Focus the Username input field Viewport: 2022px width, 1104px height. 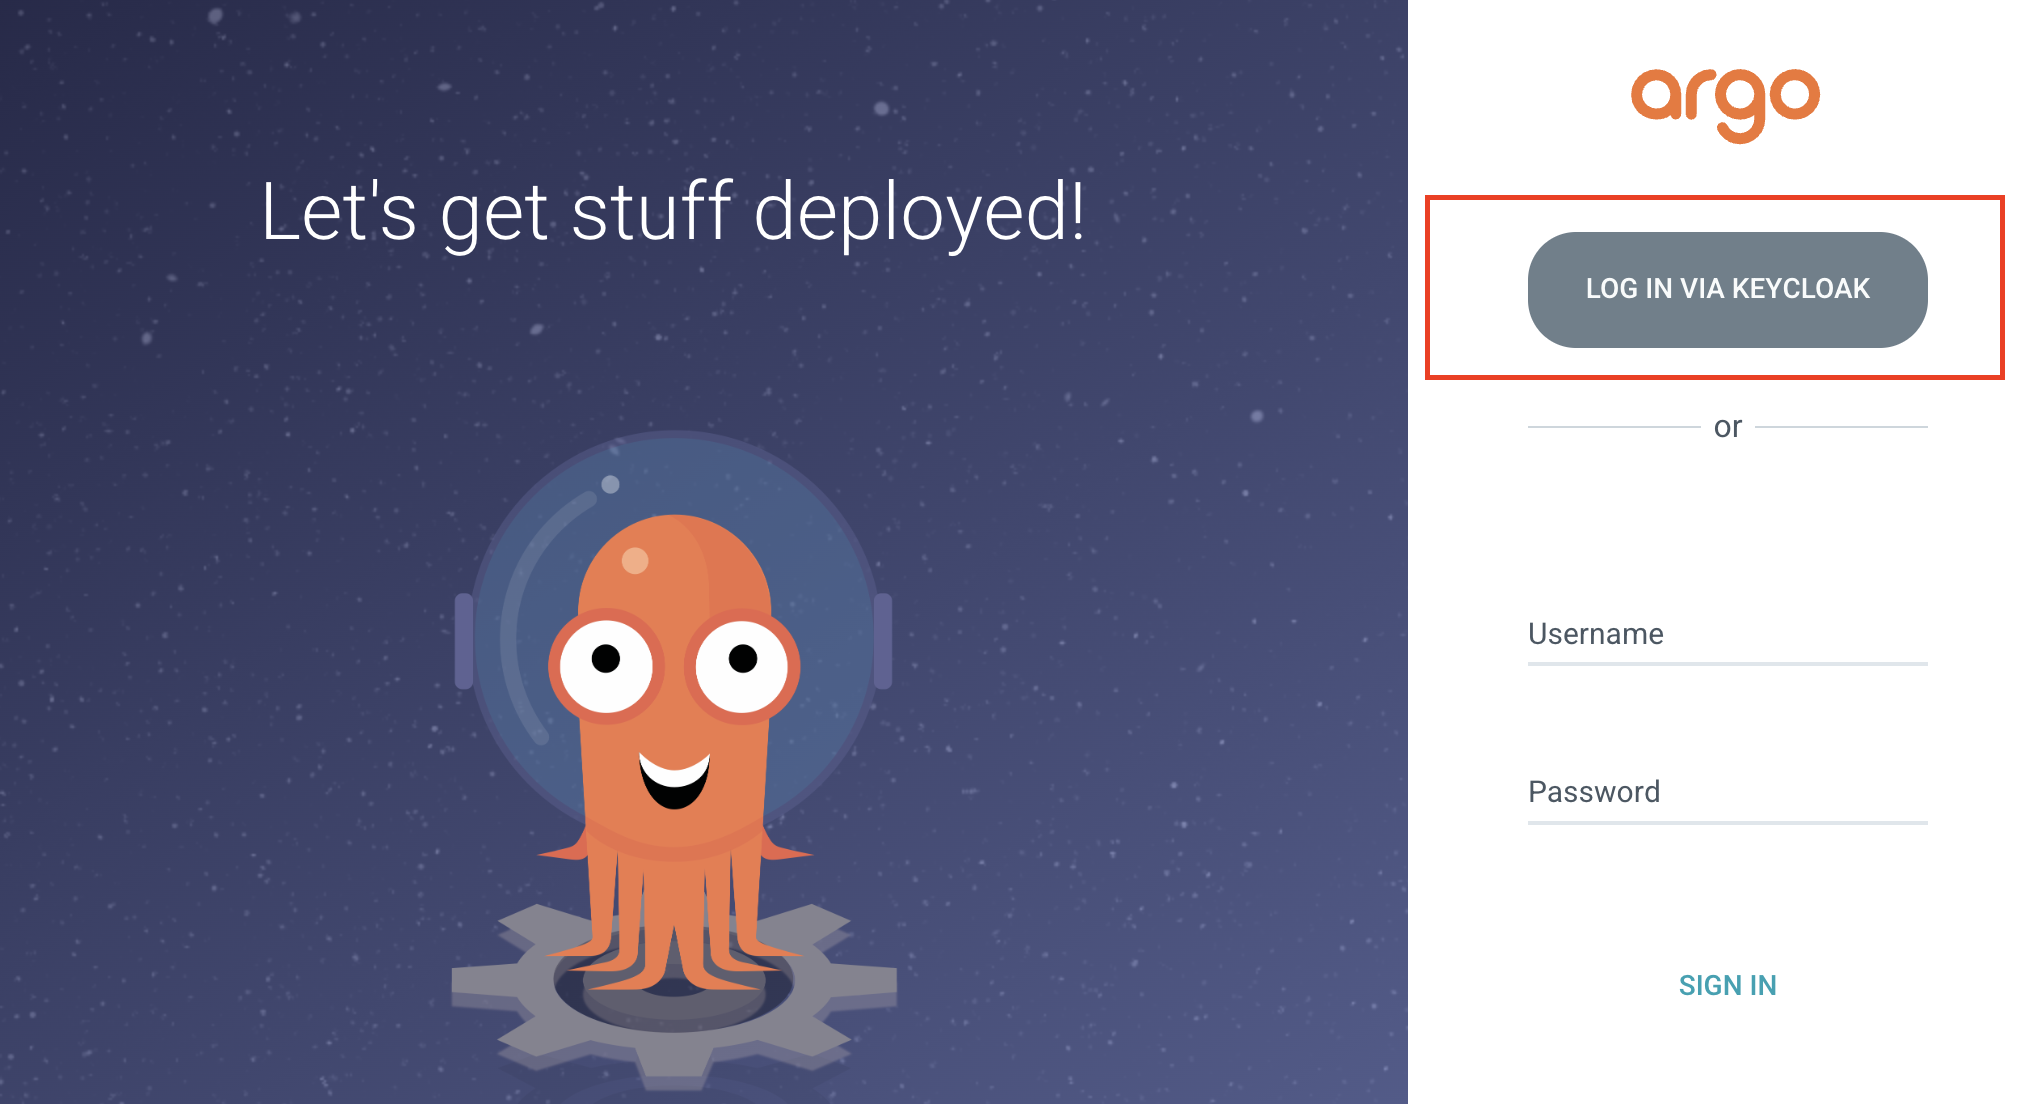coord(1727,636)
